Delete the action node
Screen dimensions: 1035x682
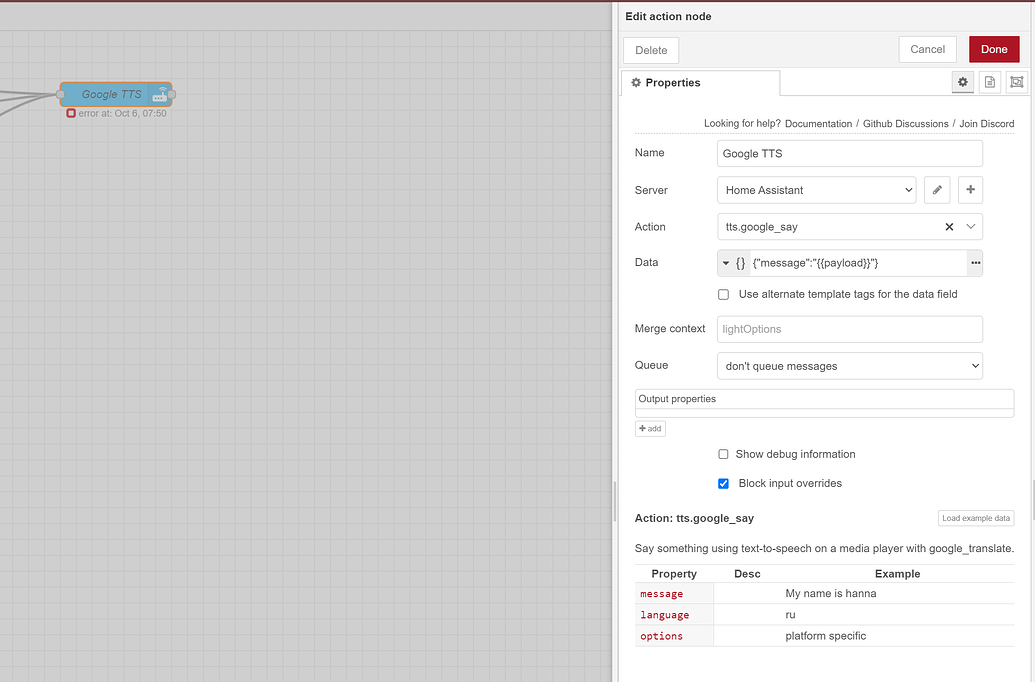coord(651,50)
